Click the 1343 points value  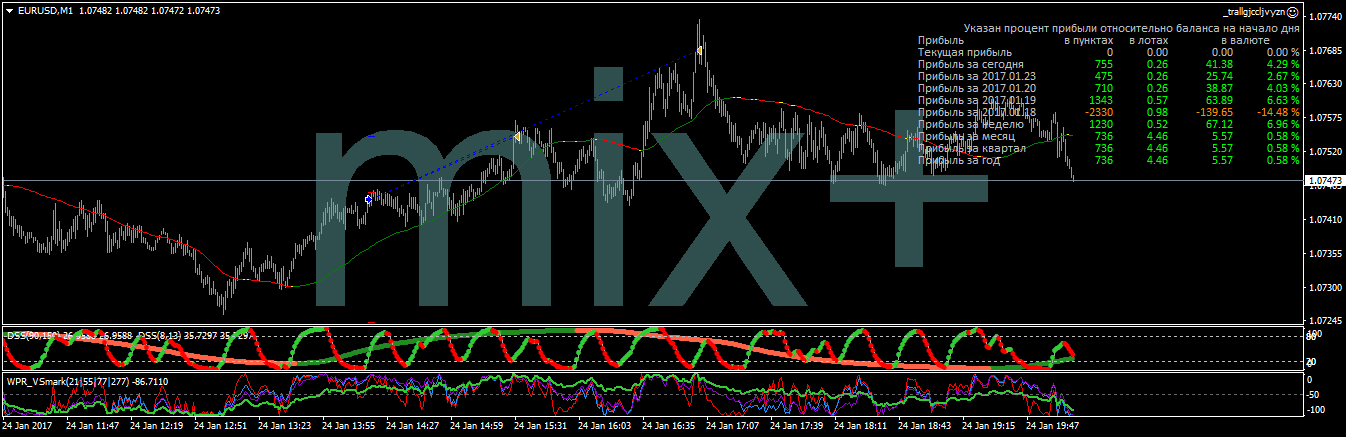1100,100
